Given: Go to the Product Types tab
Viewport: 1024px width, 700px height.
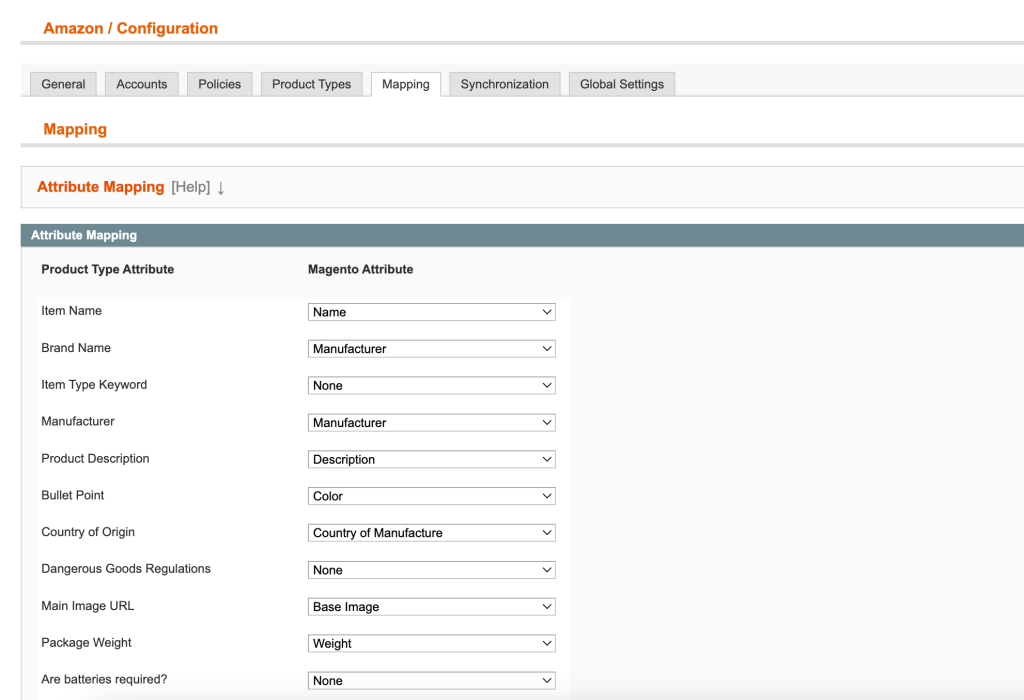Looking at the screenshot, I should [311, 84].
